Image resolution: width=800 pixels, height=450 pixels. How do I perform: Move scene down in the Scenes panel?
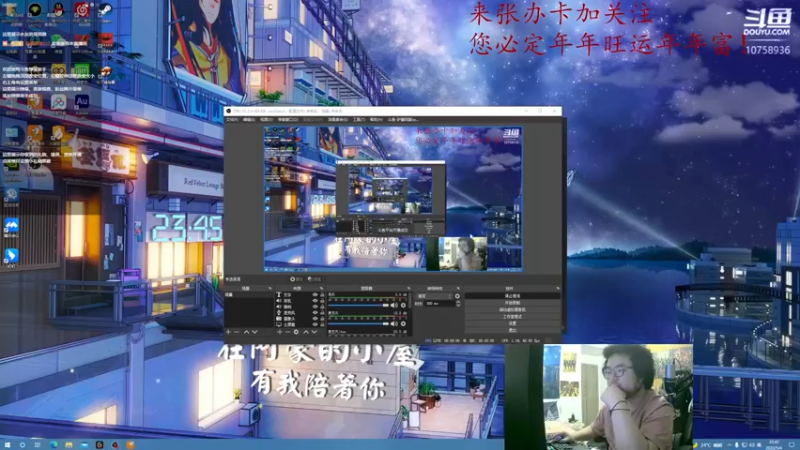pos(255,332)
